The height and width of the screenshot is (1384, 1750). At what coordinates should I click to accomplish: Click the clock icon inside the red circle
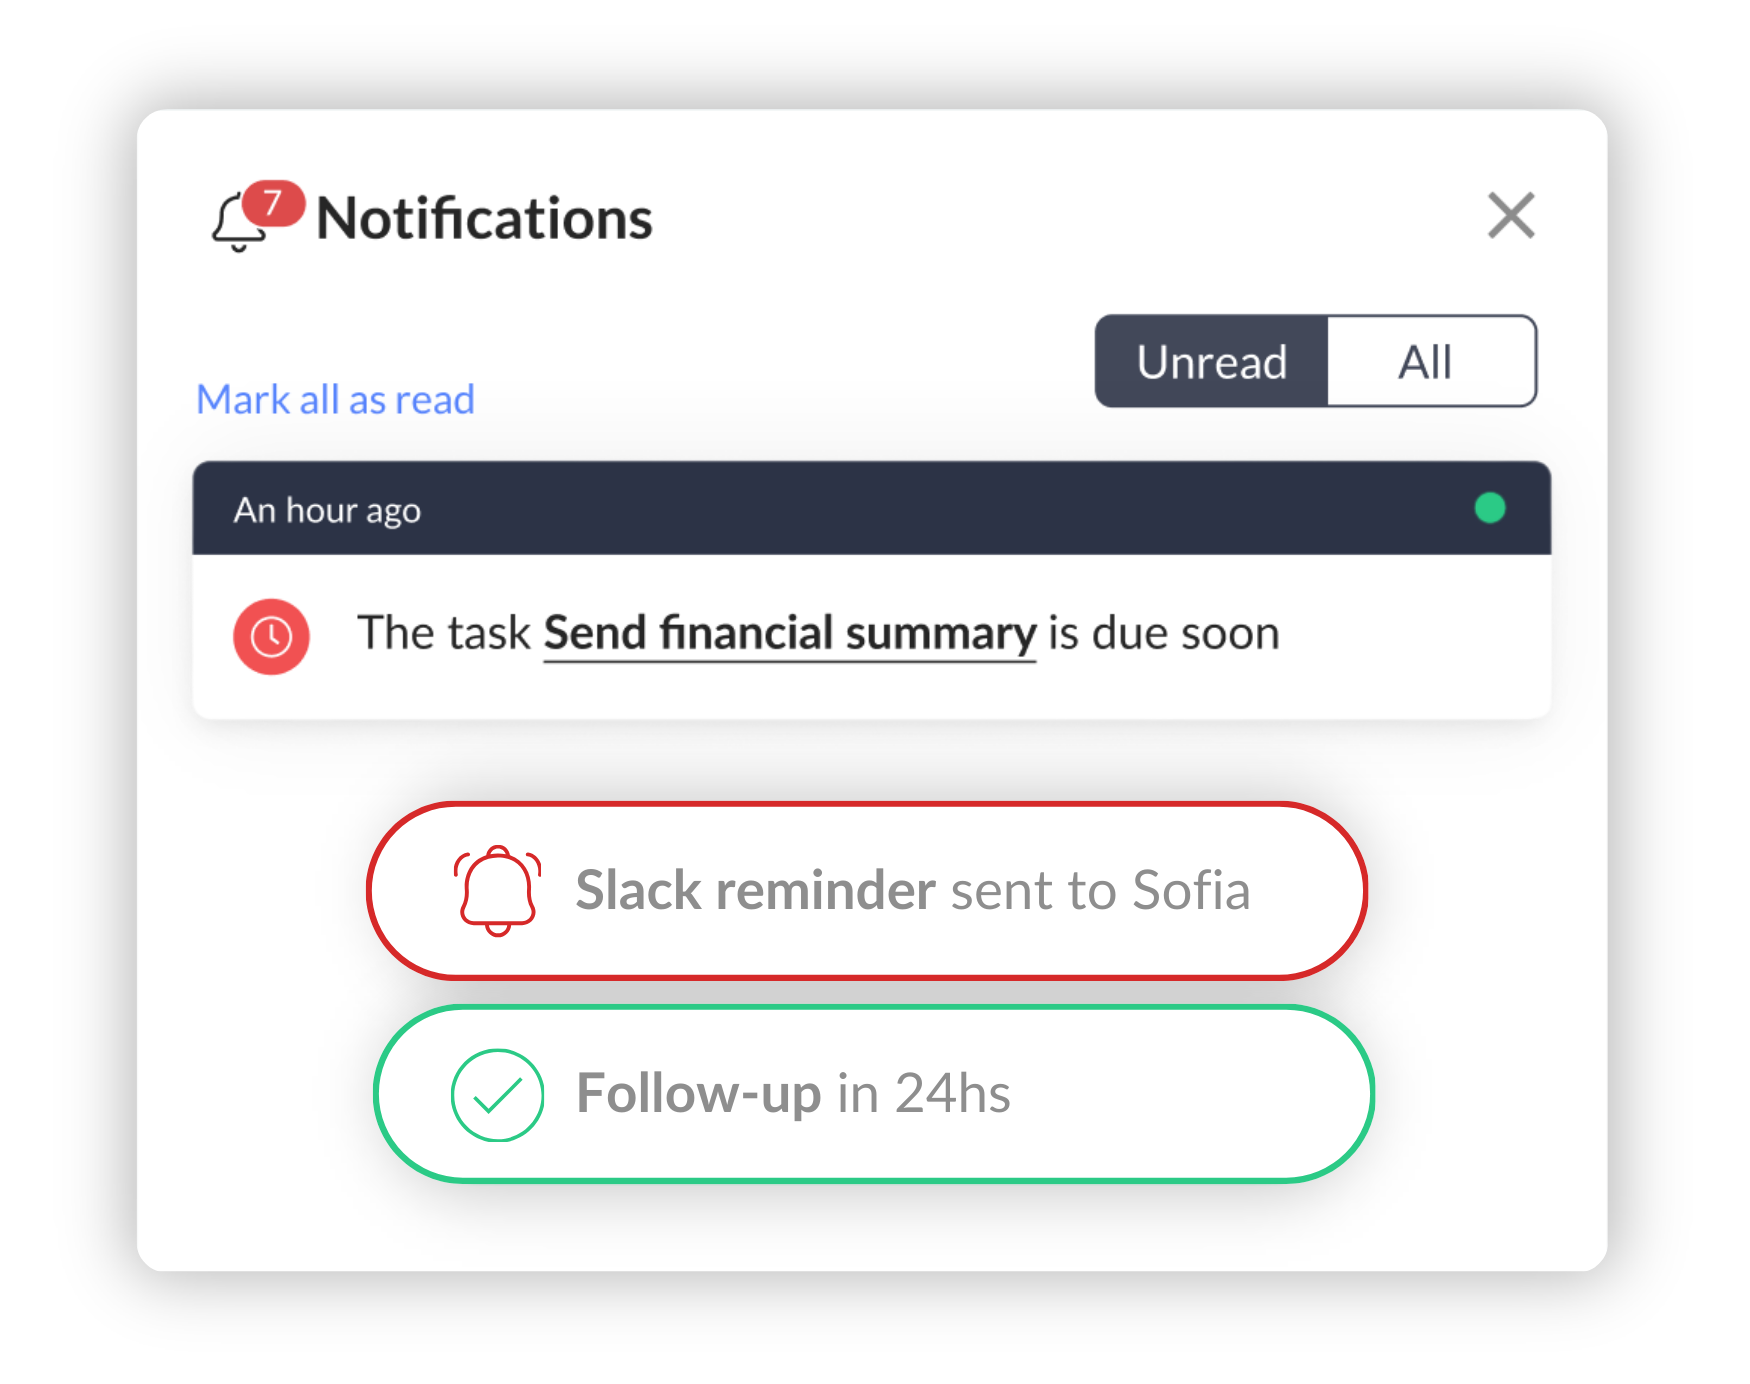pos(270,636)
